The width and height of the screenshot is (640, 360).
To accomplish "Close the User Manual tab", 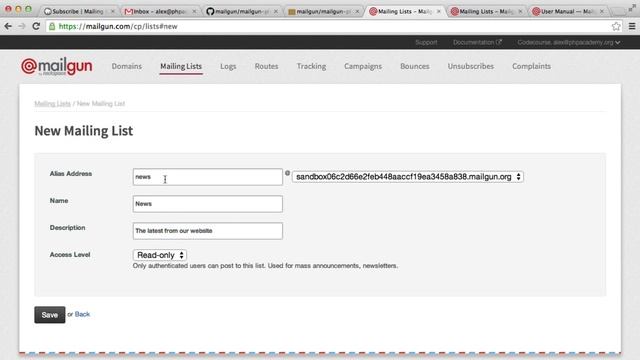I will tap(602, 11).
